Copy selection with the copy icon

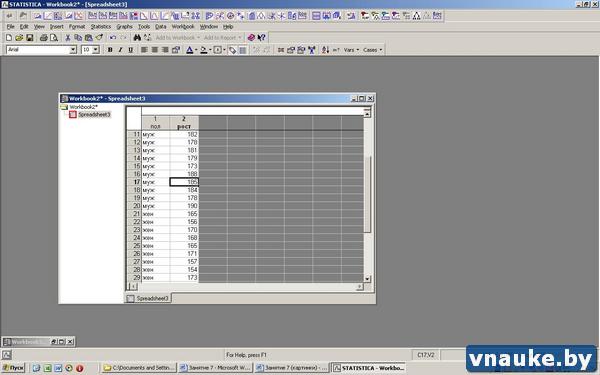point(78,38)
